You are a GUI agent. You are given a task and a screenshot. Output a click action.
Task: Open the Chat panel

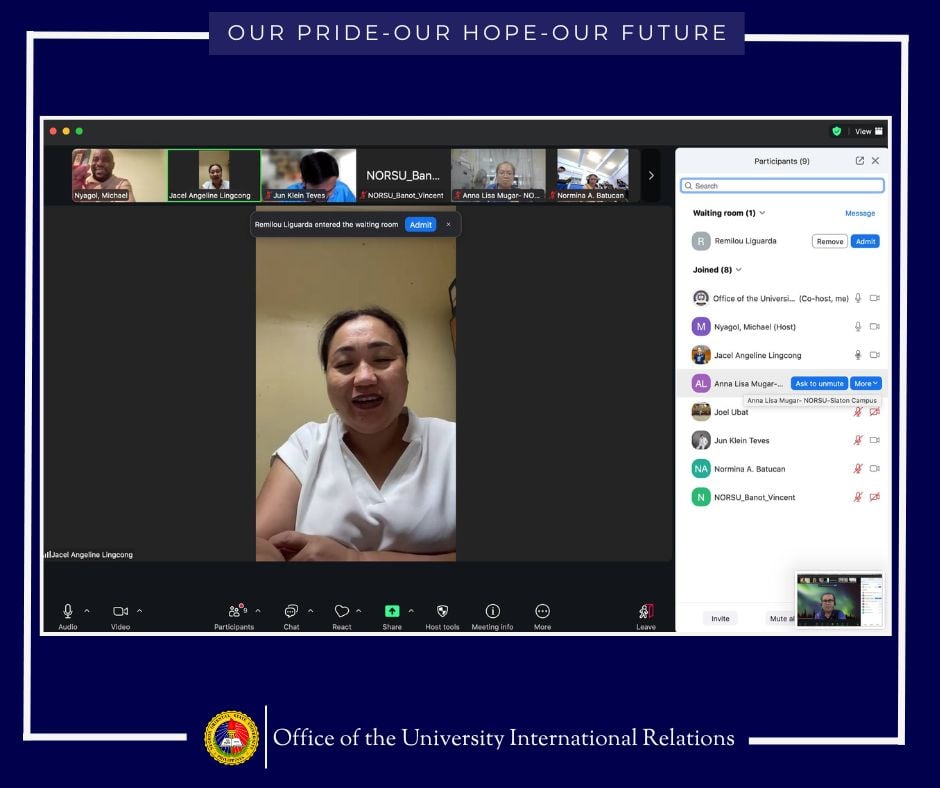(x=291, y=611)
